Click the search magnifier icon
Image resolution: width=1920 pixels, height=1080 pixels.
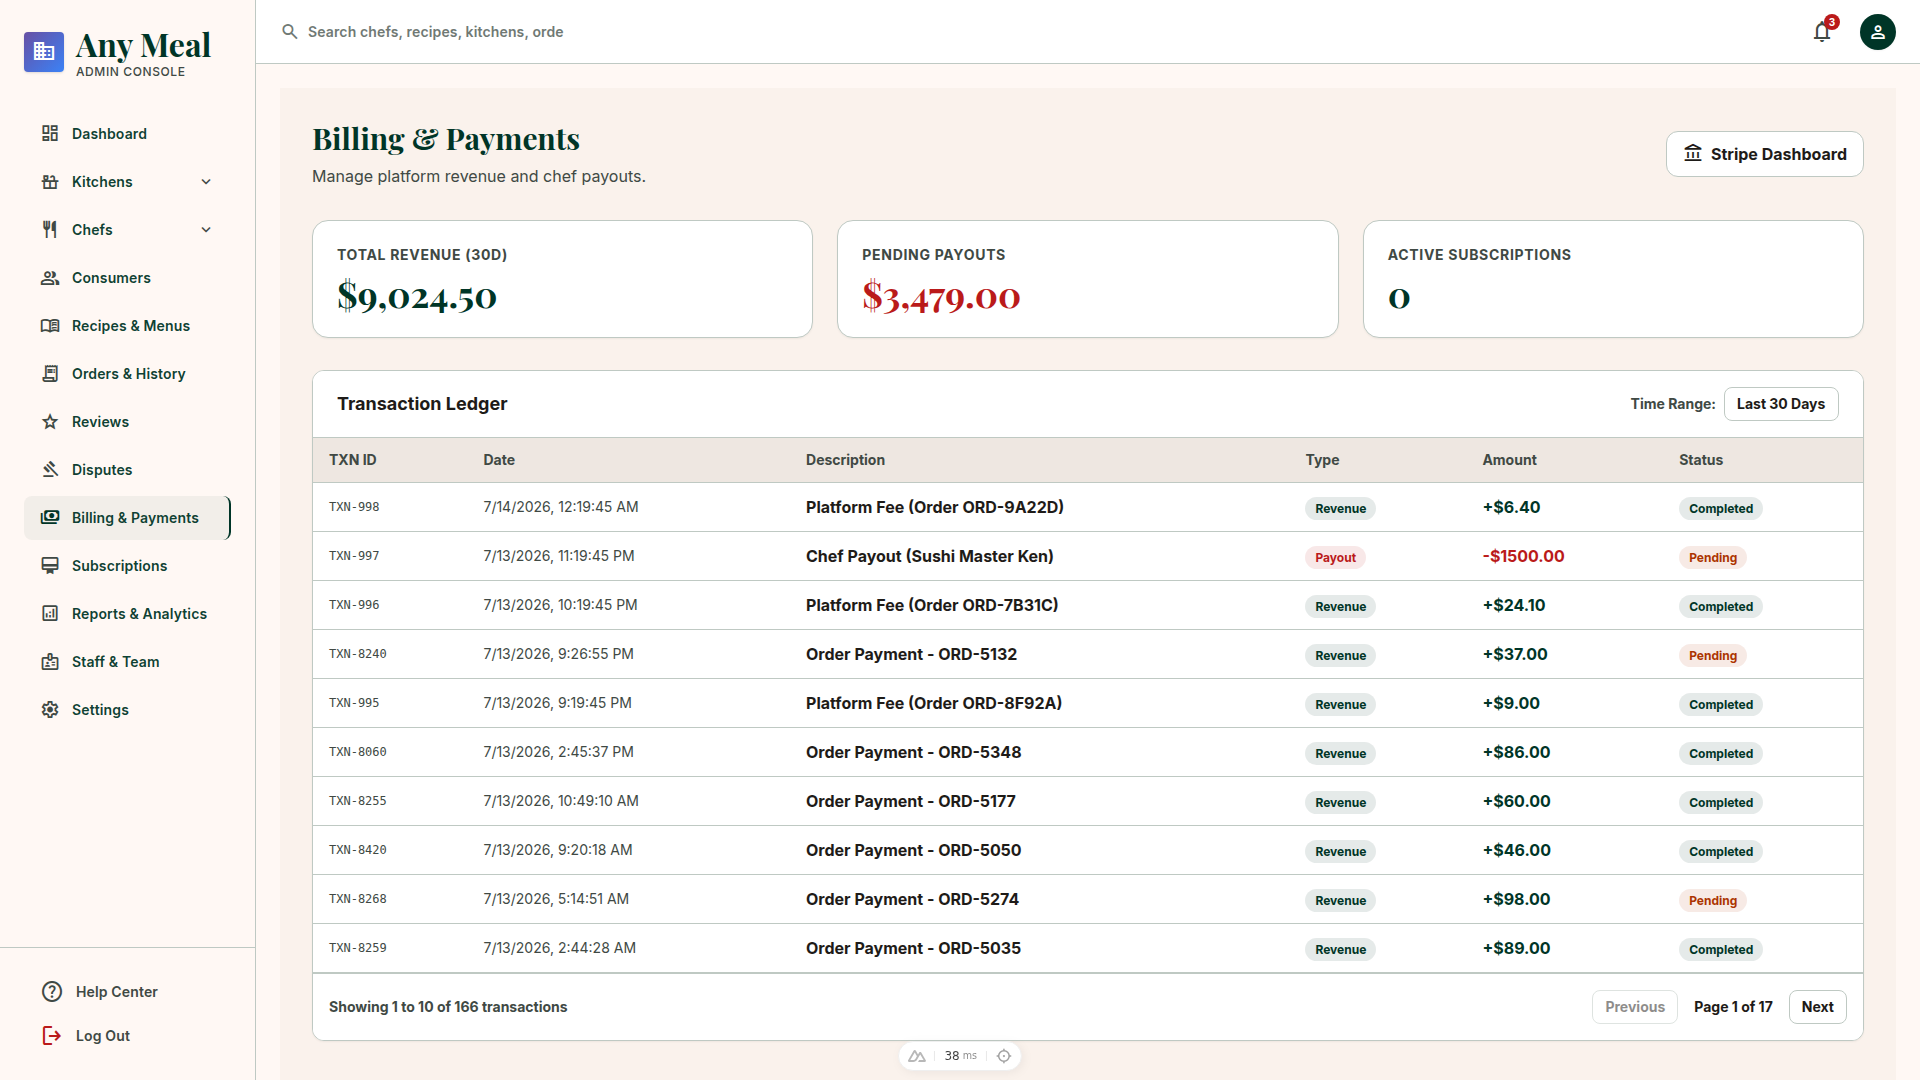tap(290, 32)
